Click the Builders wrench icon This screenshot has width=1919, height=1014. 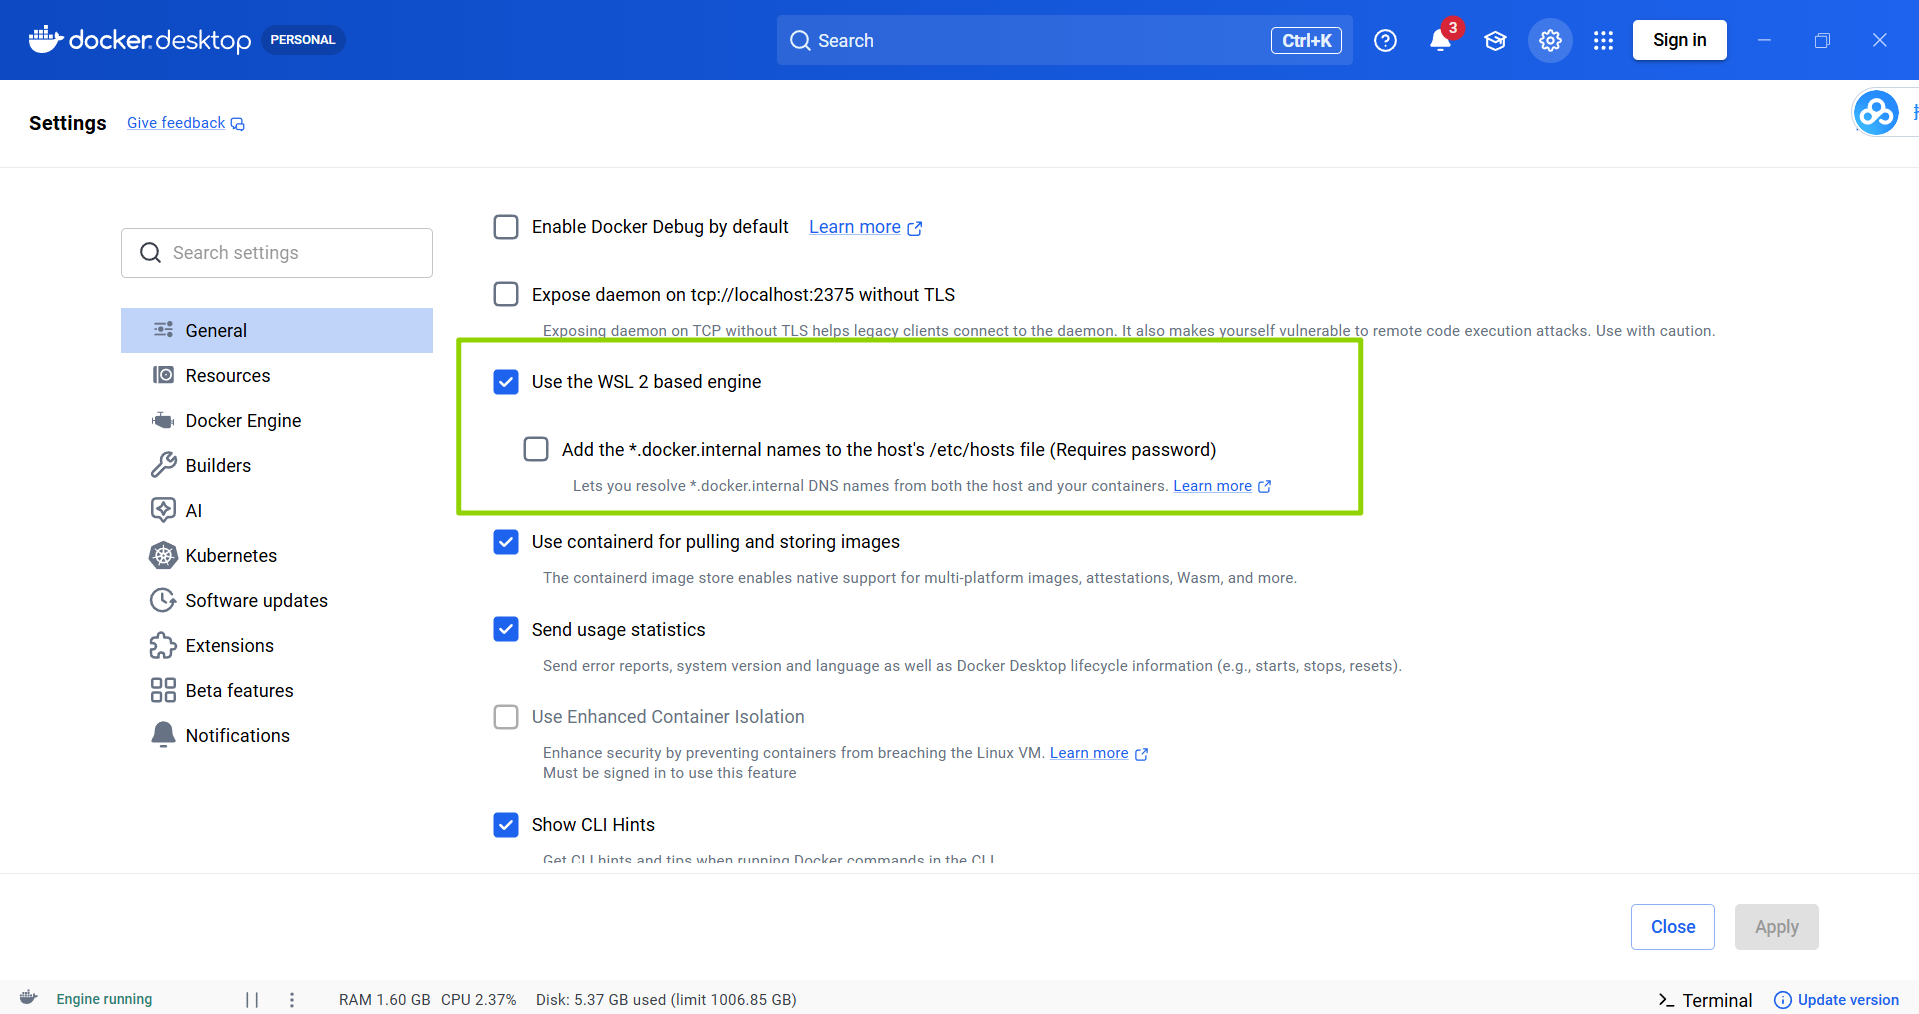163,465
